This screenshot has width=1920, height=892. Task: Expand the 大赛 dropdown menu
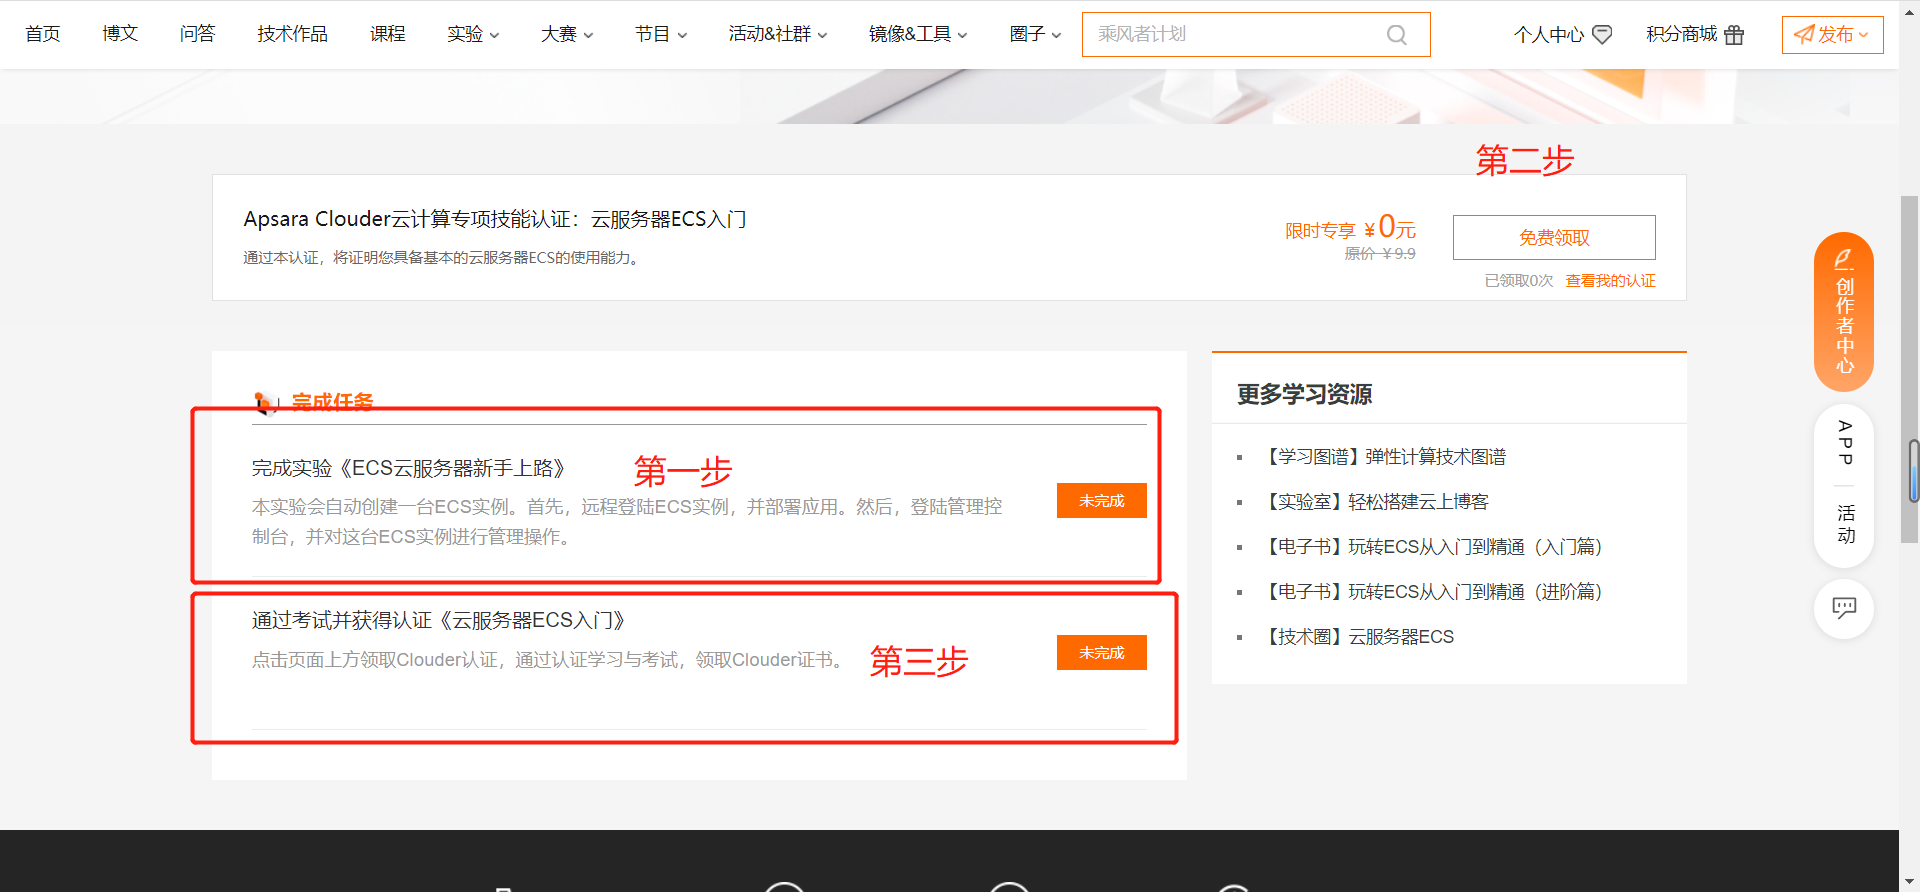coord(567,34)
